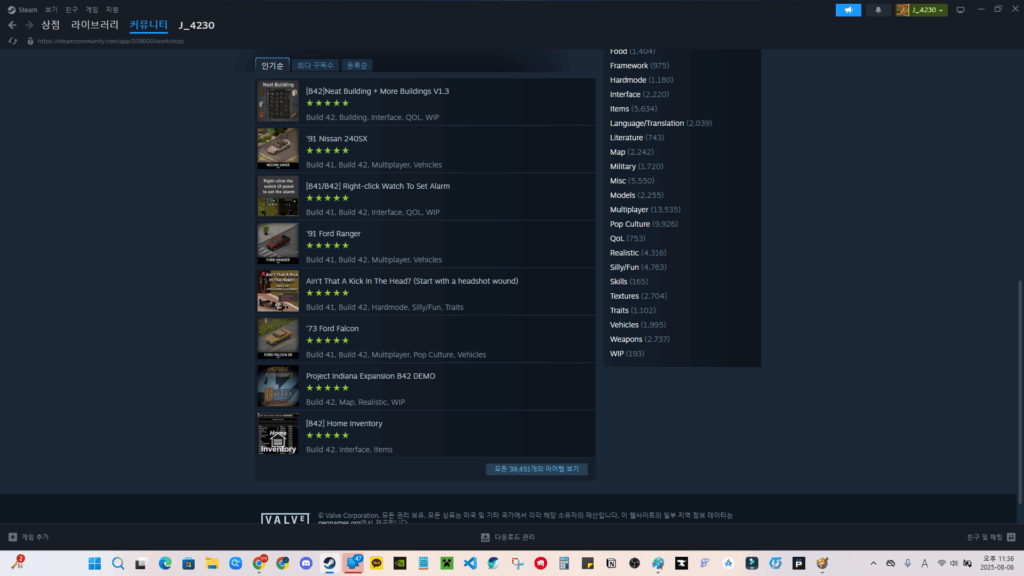
Task: Open the 친구 menu
Action: (71, 10)
